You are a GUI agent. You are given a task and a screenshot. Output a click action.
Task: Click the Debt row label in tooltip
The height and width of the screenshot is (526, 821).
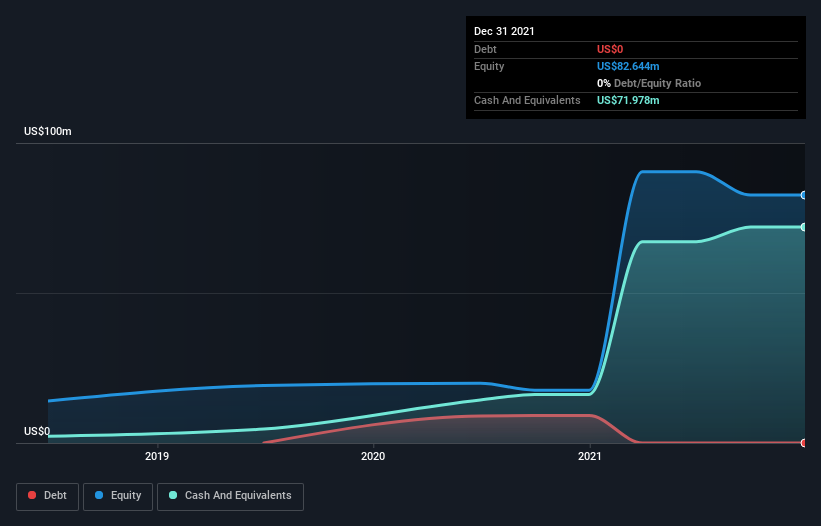pyautogui.click(x=485, y=49)
